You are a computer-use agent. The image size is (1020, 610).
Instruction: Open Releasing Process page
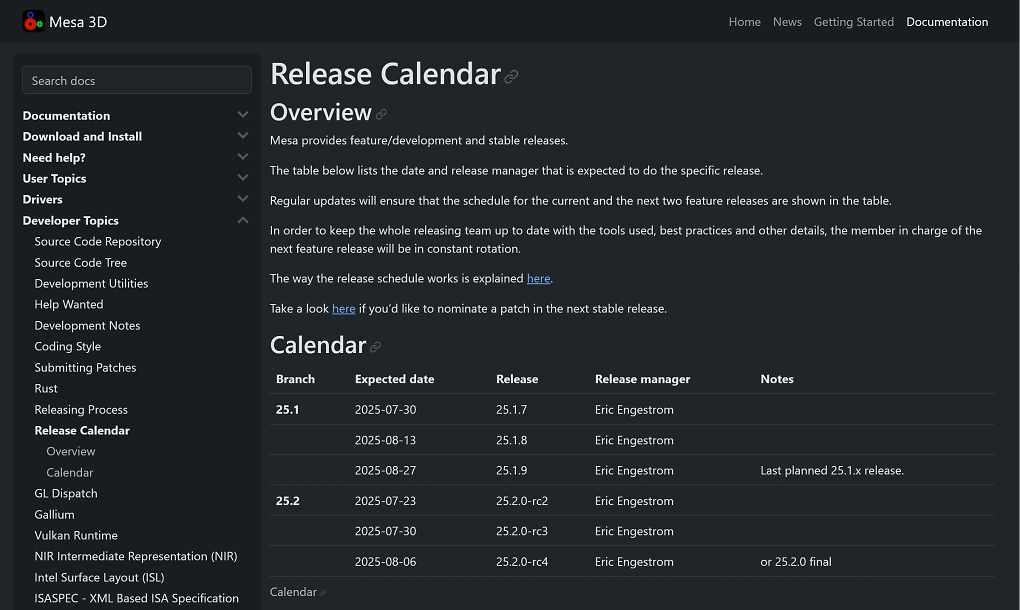(x=81, y=410)
